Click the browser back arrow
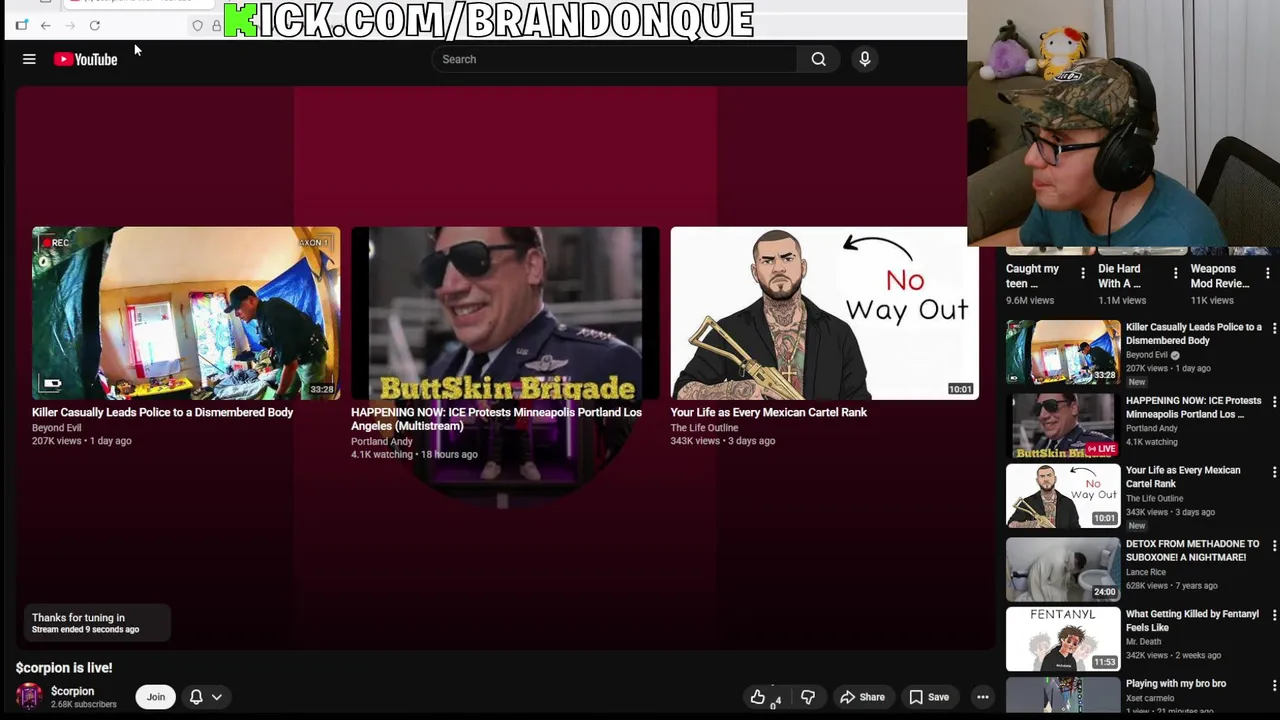This screenshot has height=720, width=1280. [45, 25]
